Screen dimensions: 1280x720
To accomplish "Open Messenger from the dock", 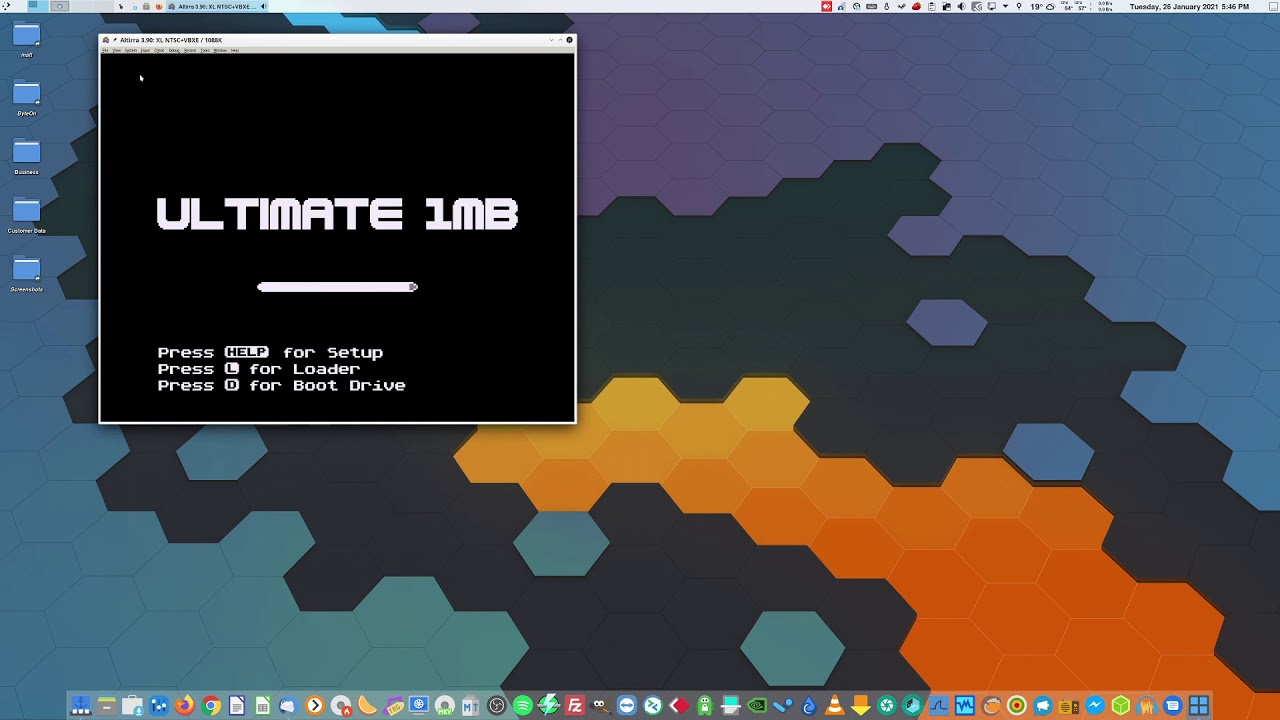I will 1095,706.
